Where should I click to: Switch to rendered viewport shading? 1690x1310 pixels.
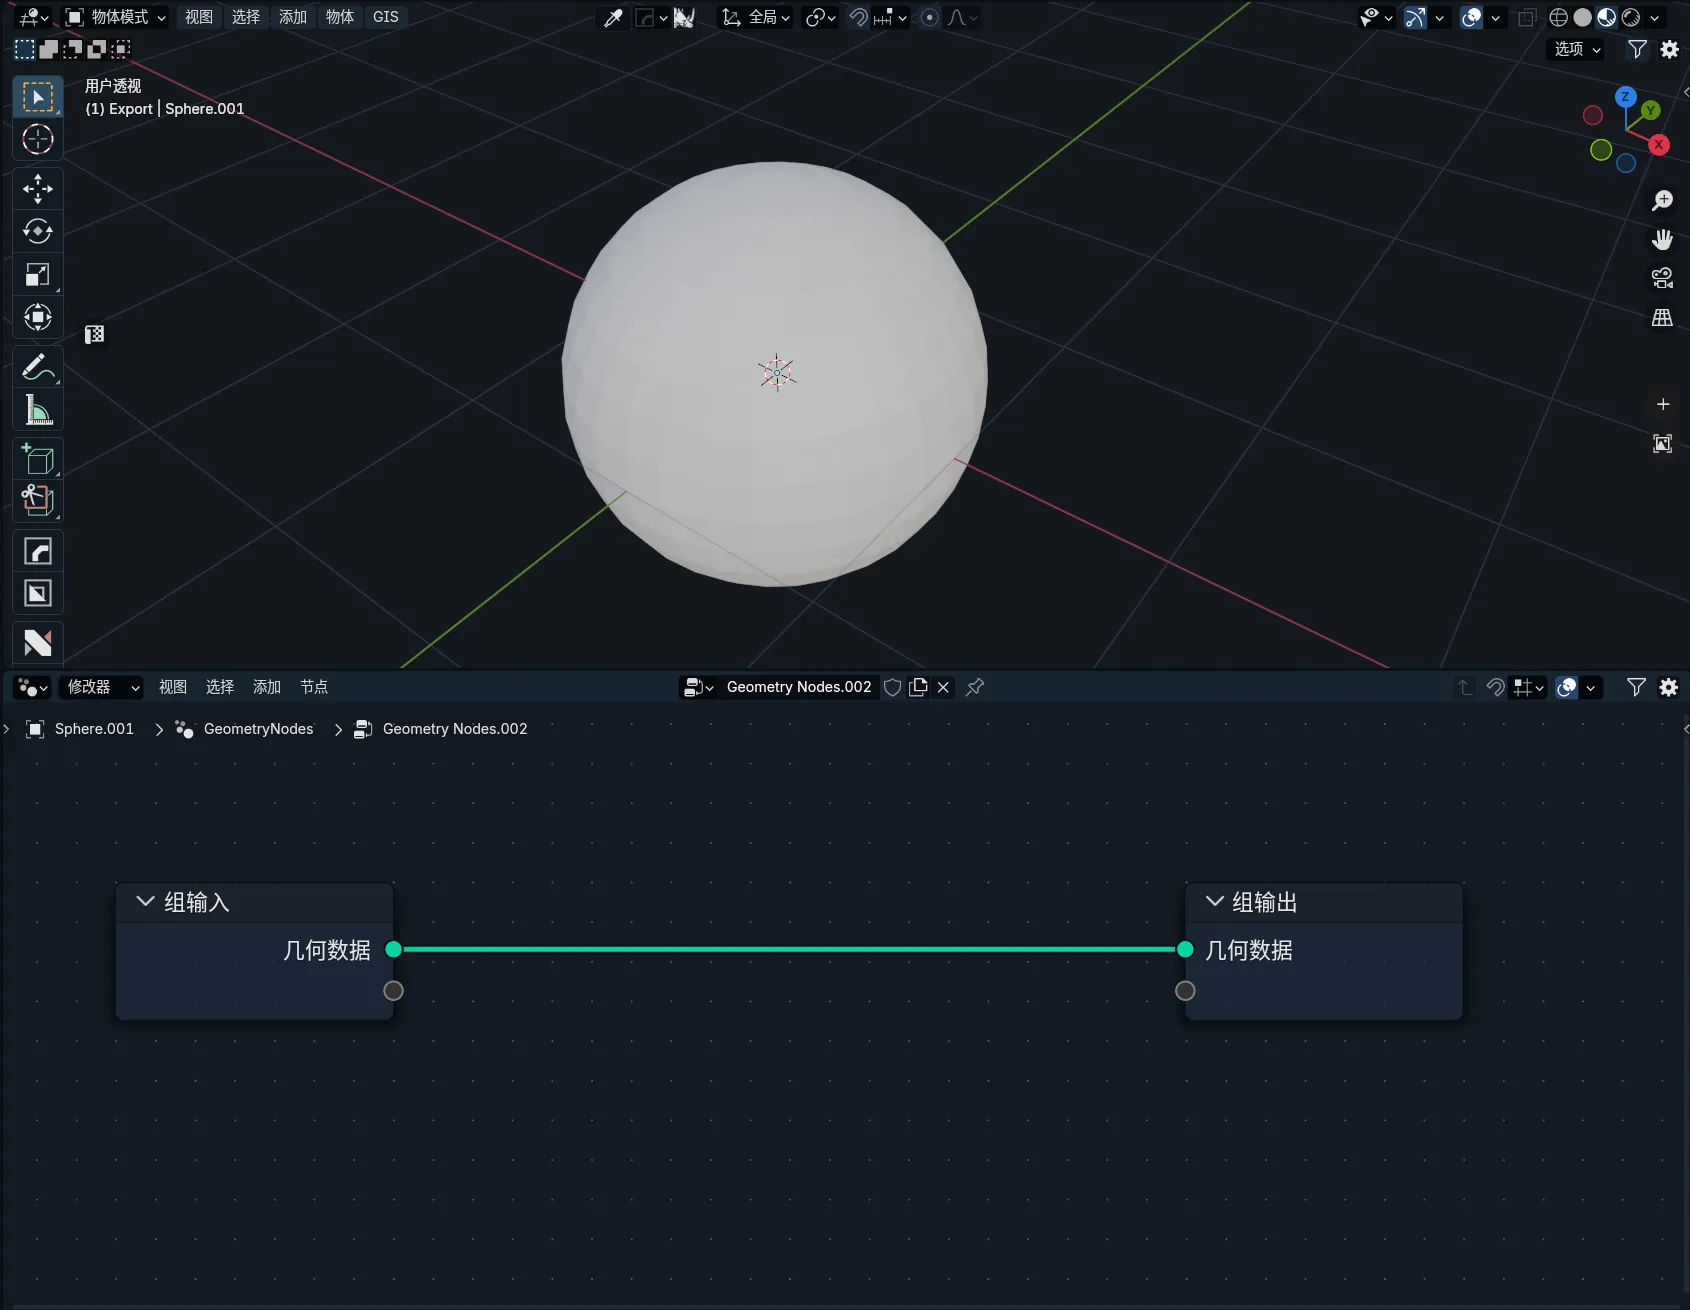pos(1630,17)
